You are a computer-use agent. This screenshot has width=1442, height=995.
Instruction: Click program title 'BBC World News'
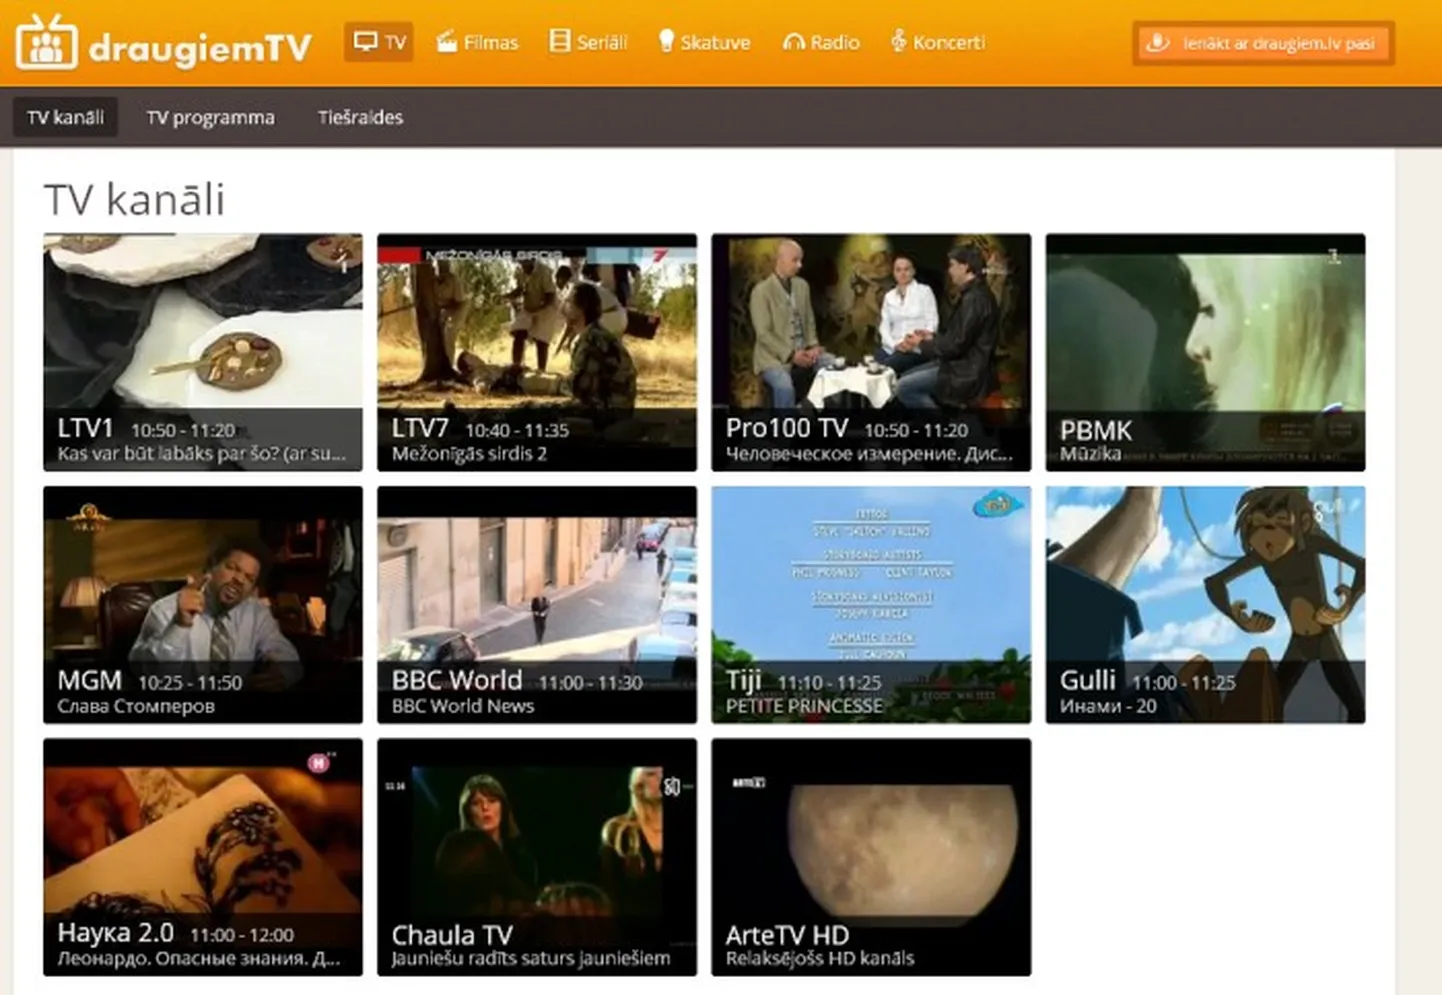463,706
